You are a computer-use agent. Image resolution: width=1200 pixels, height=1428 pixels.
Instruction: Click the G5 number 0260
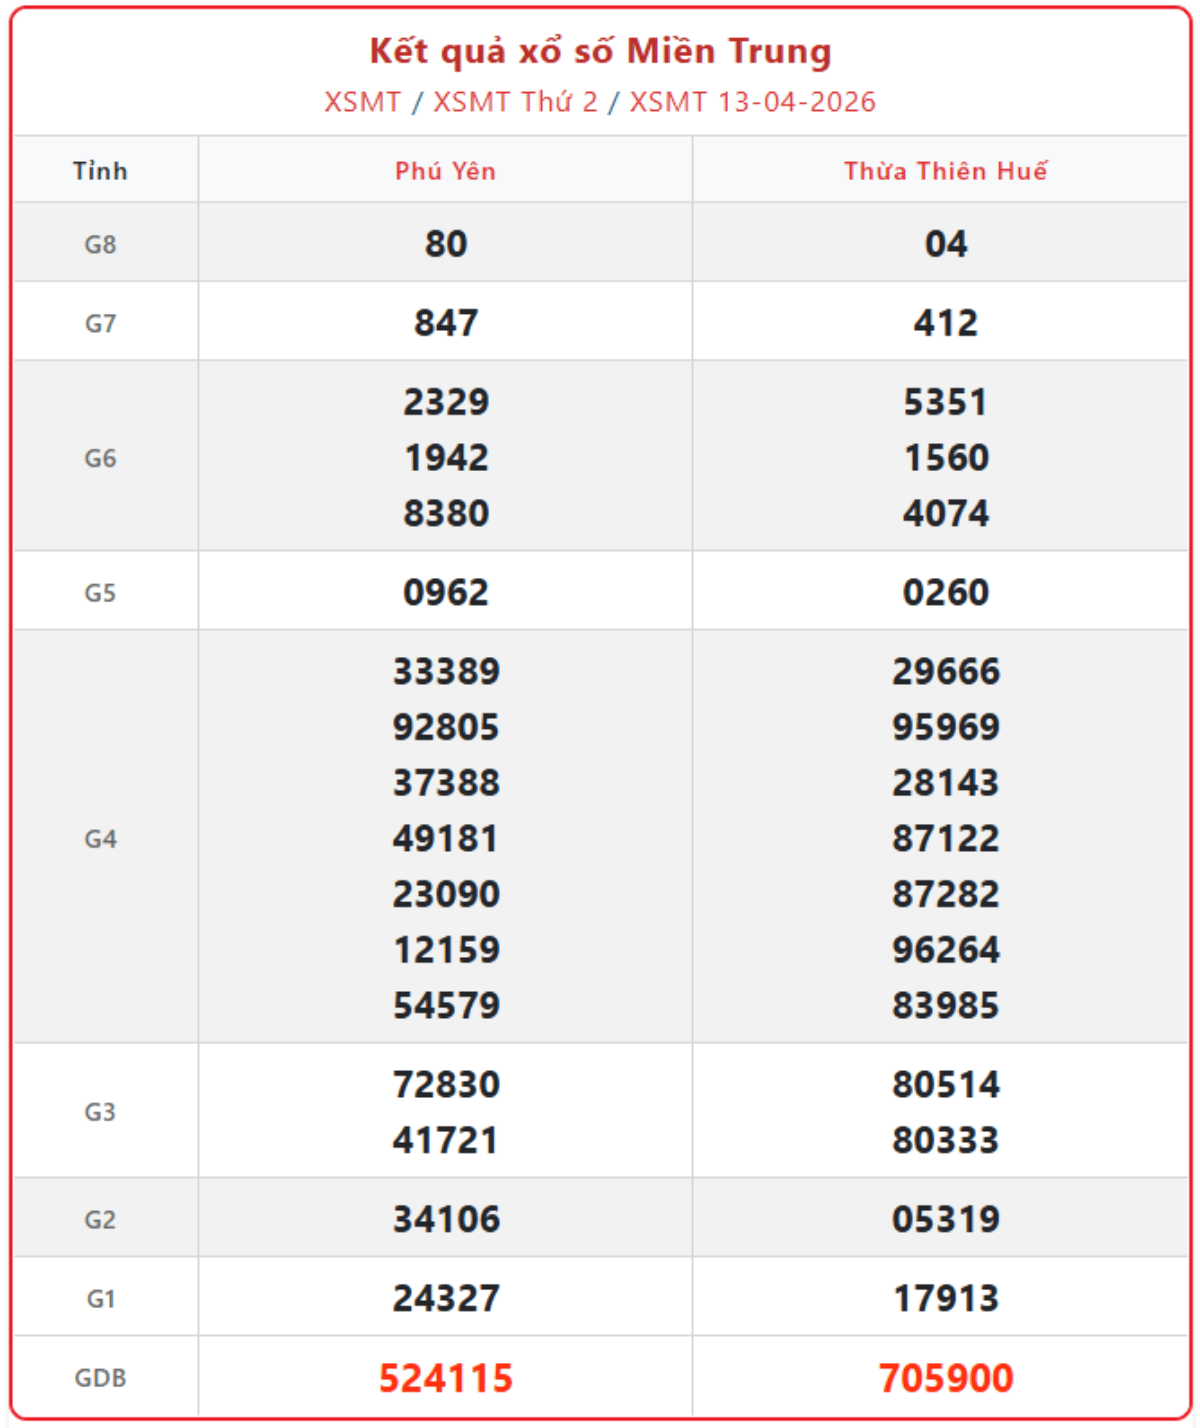(x=945, y=593)
